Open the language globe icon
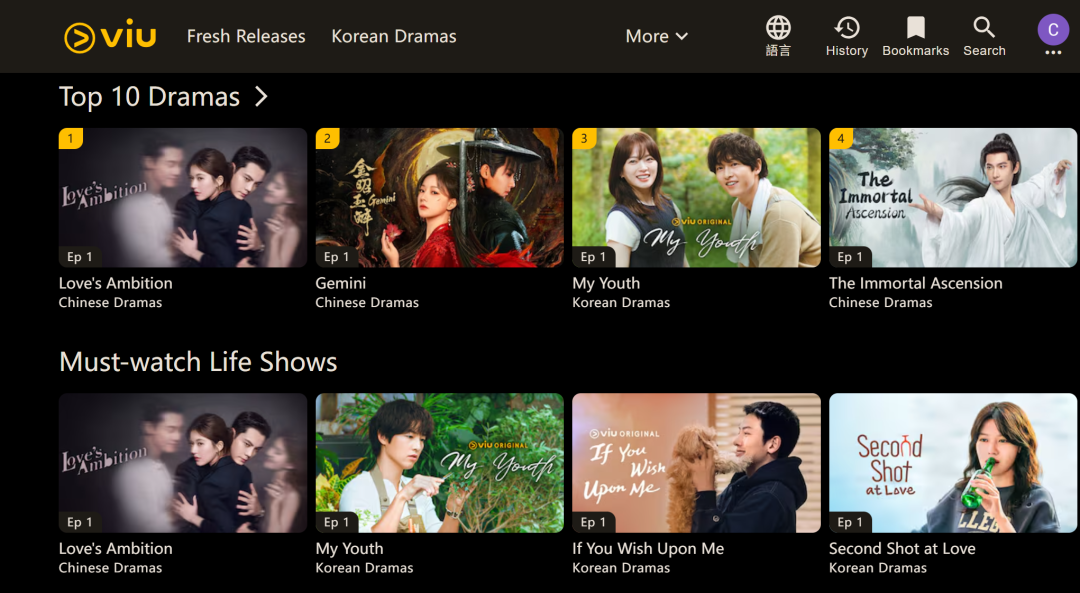This screenshot has height=593, width=1080. 778,28
